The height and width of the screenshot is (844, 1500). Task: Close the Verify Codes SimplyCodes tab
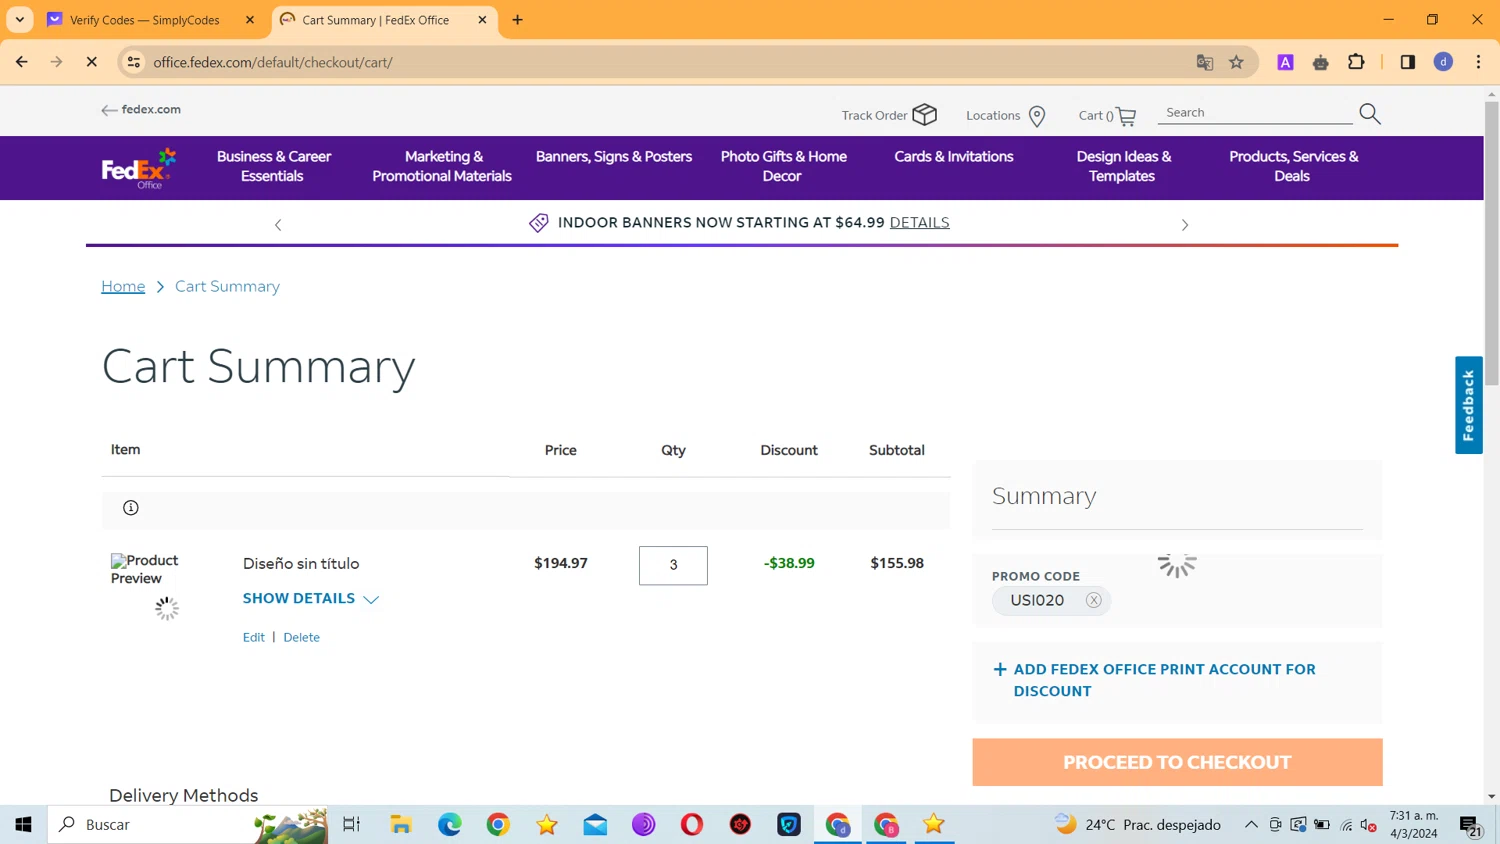[x=250, y=20]
